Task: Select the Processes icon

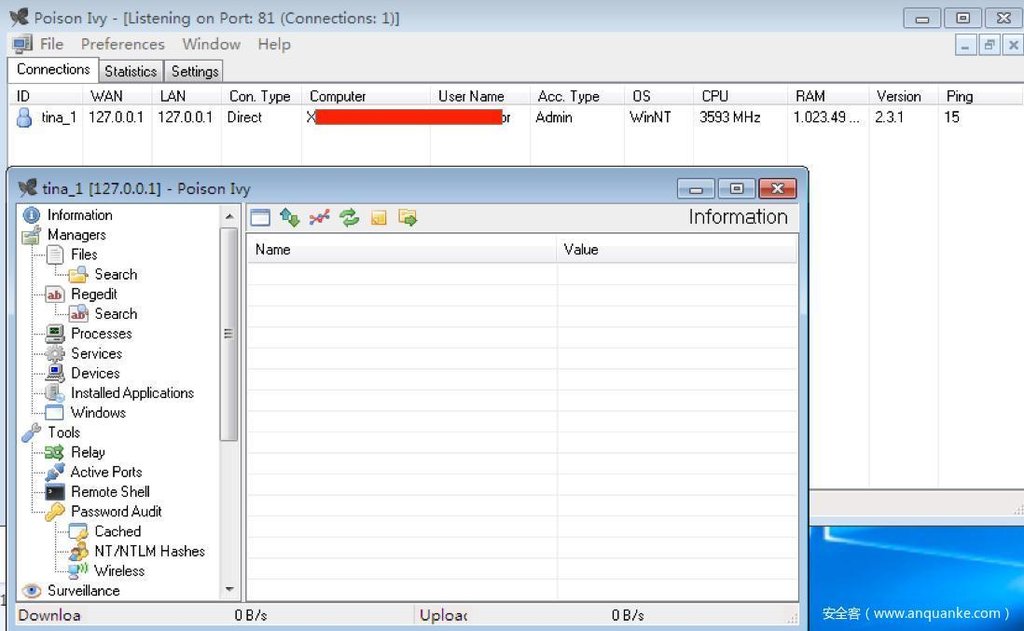Action: 56,334
